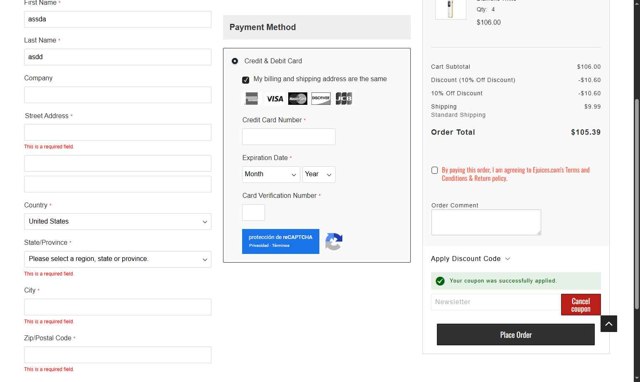The width and height of the screenshot is (640, 382).
Task: Click the Last Name input field
Action: tap(118, 57)
